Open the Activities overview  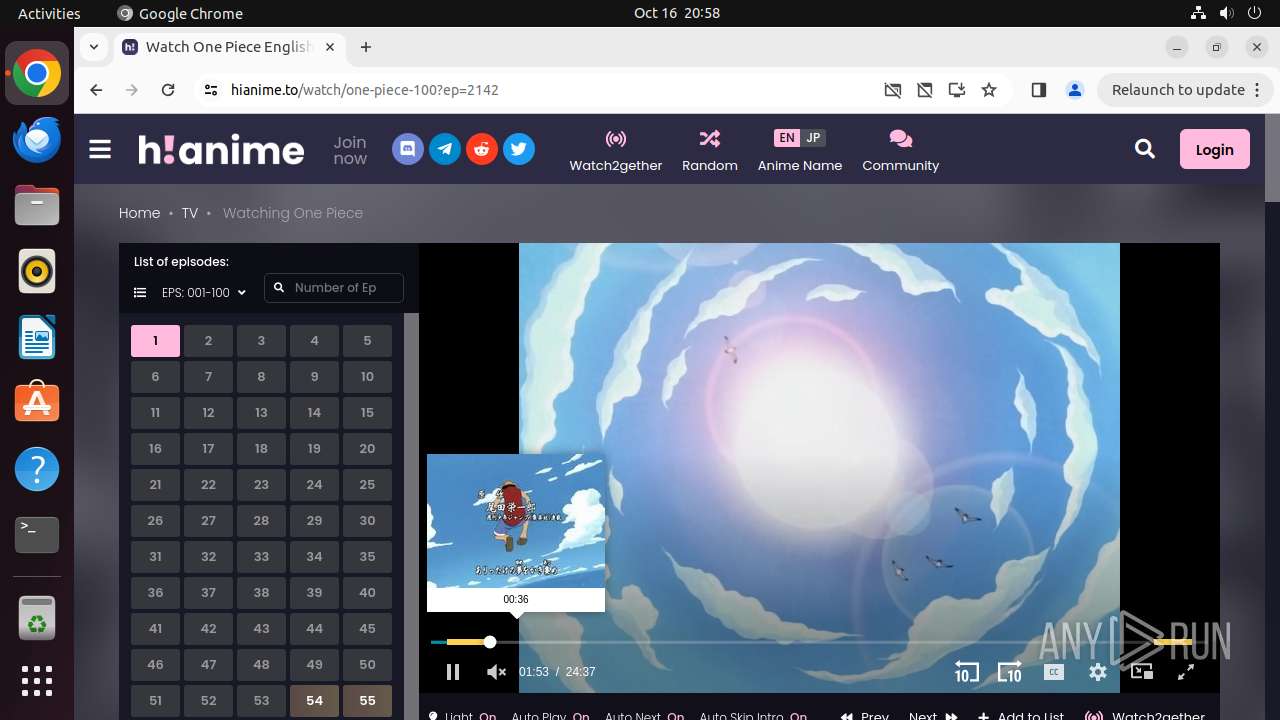click(49, 13)
